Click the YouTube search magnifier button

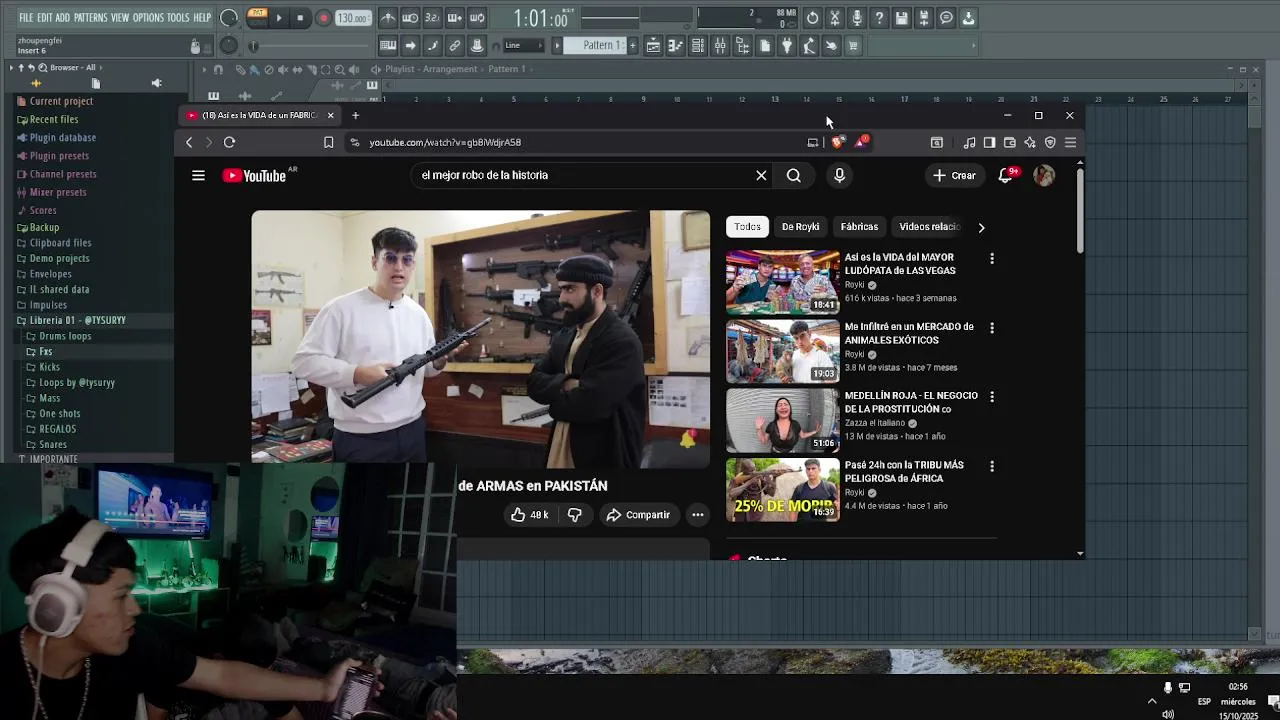(x=793, y=175)
